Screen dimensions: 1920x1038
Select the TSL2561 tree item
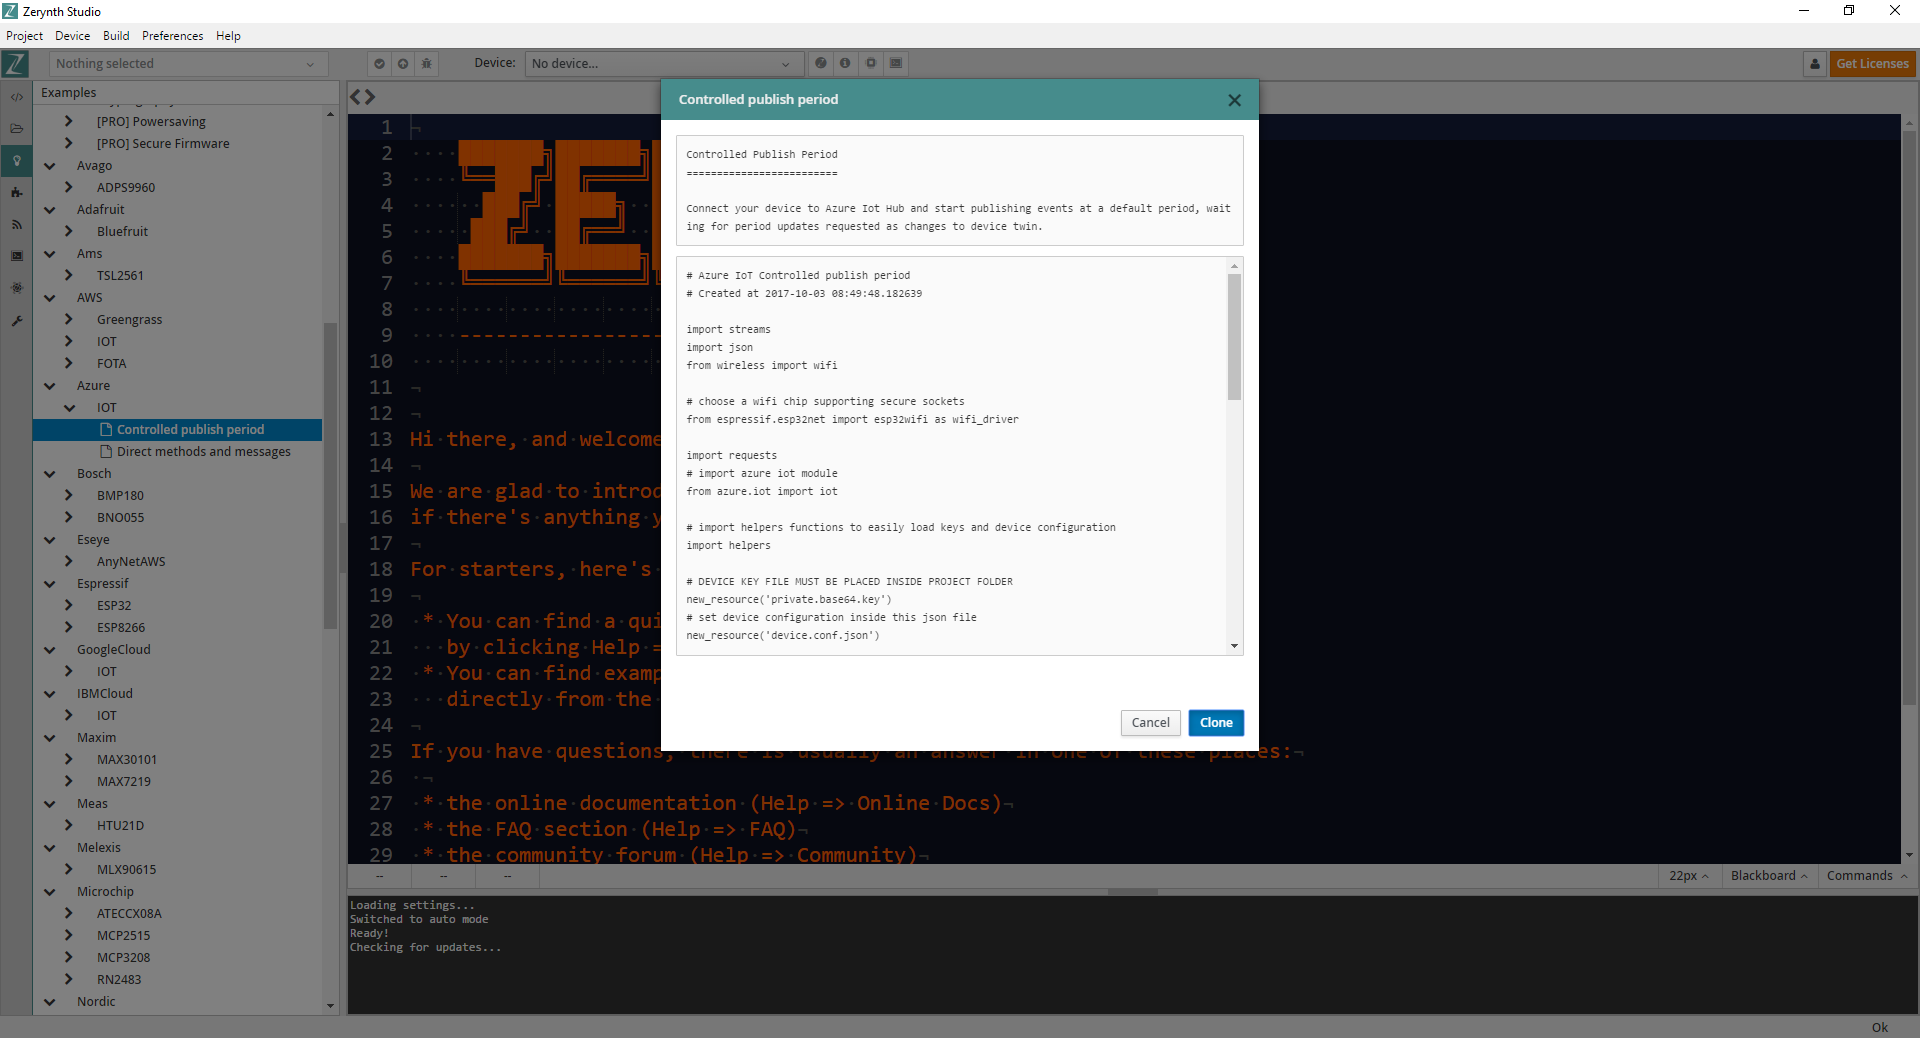[120, 276]
